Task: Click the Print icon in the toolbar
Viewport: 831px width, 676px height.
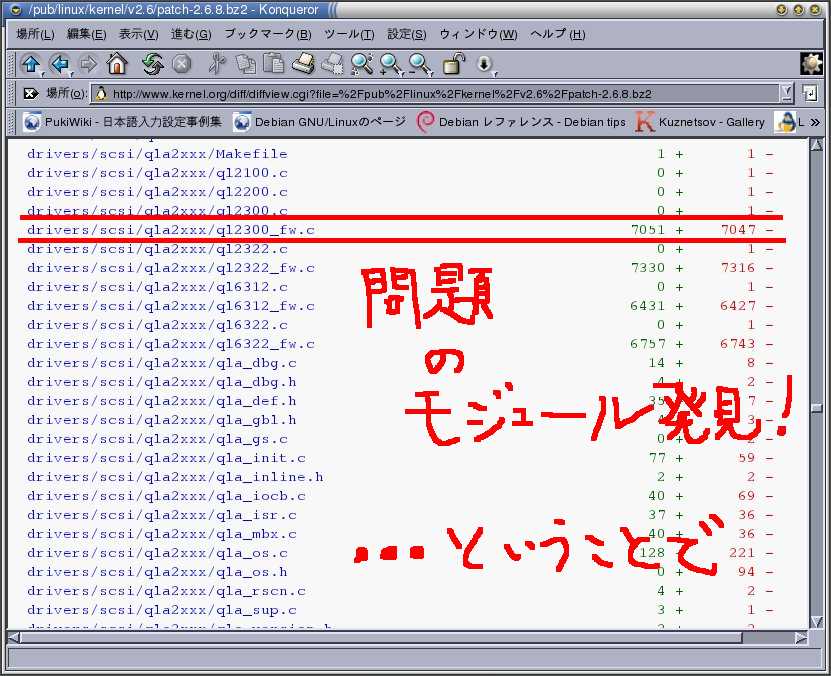Action: coord(303,64)
